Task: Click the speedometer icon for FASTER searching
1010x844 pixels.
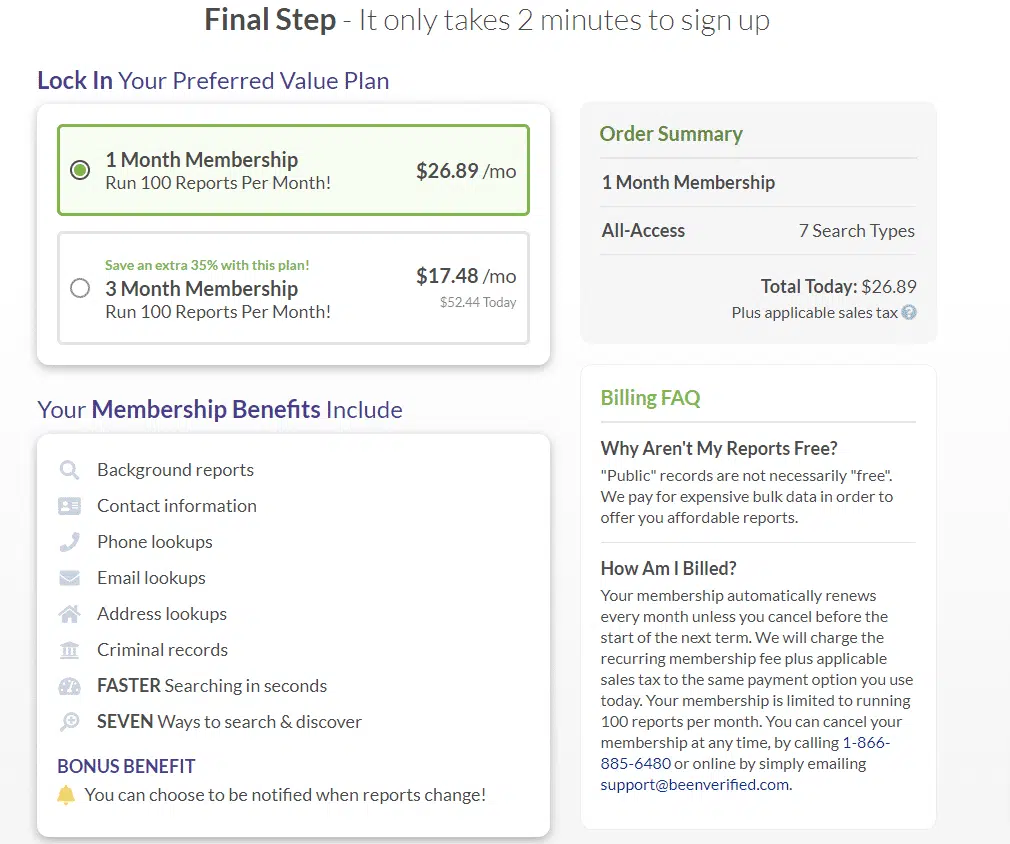Action: (69, 686)
